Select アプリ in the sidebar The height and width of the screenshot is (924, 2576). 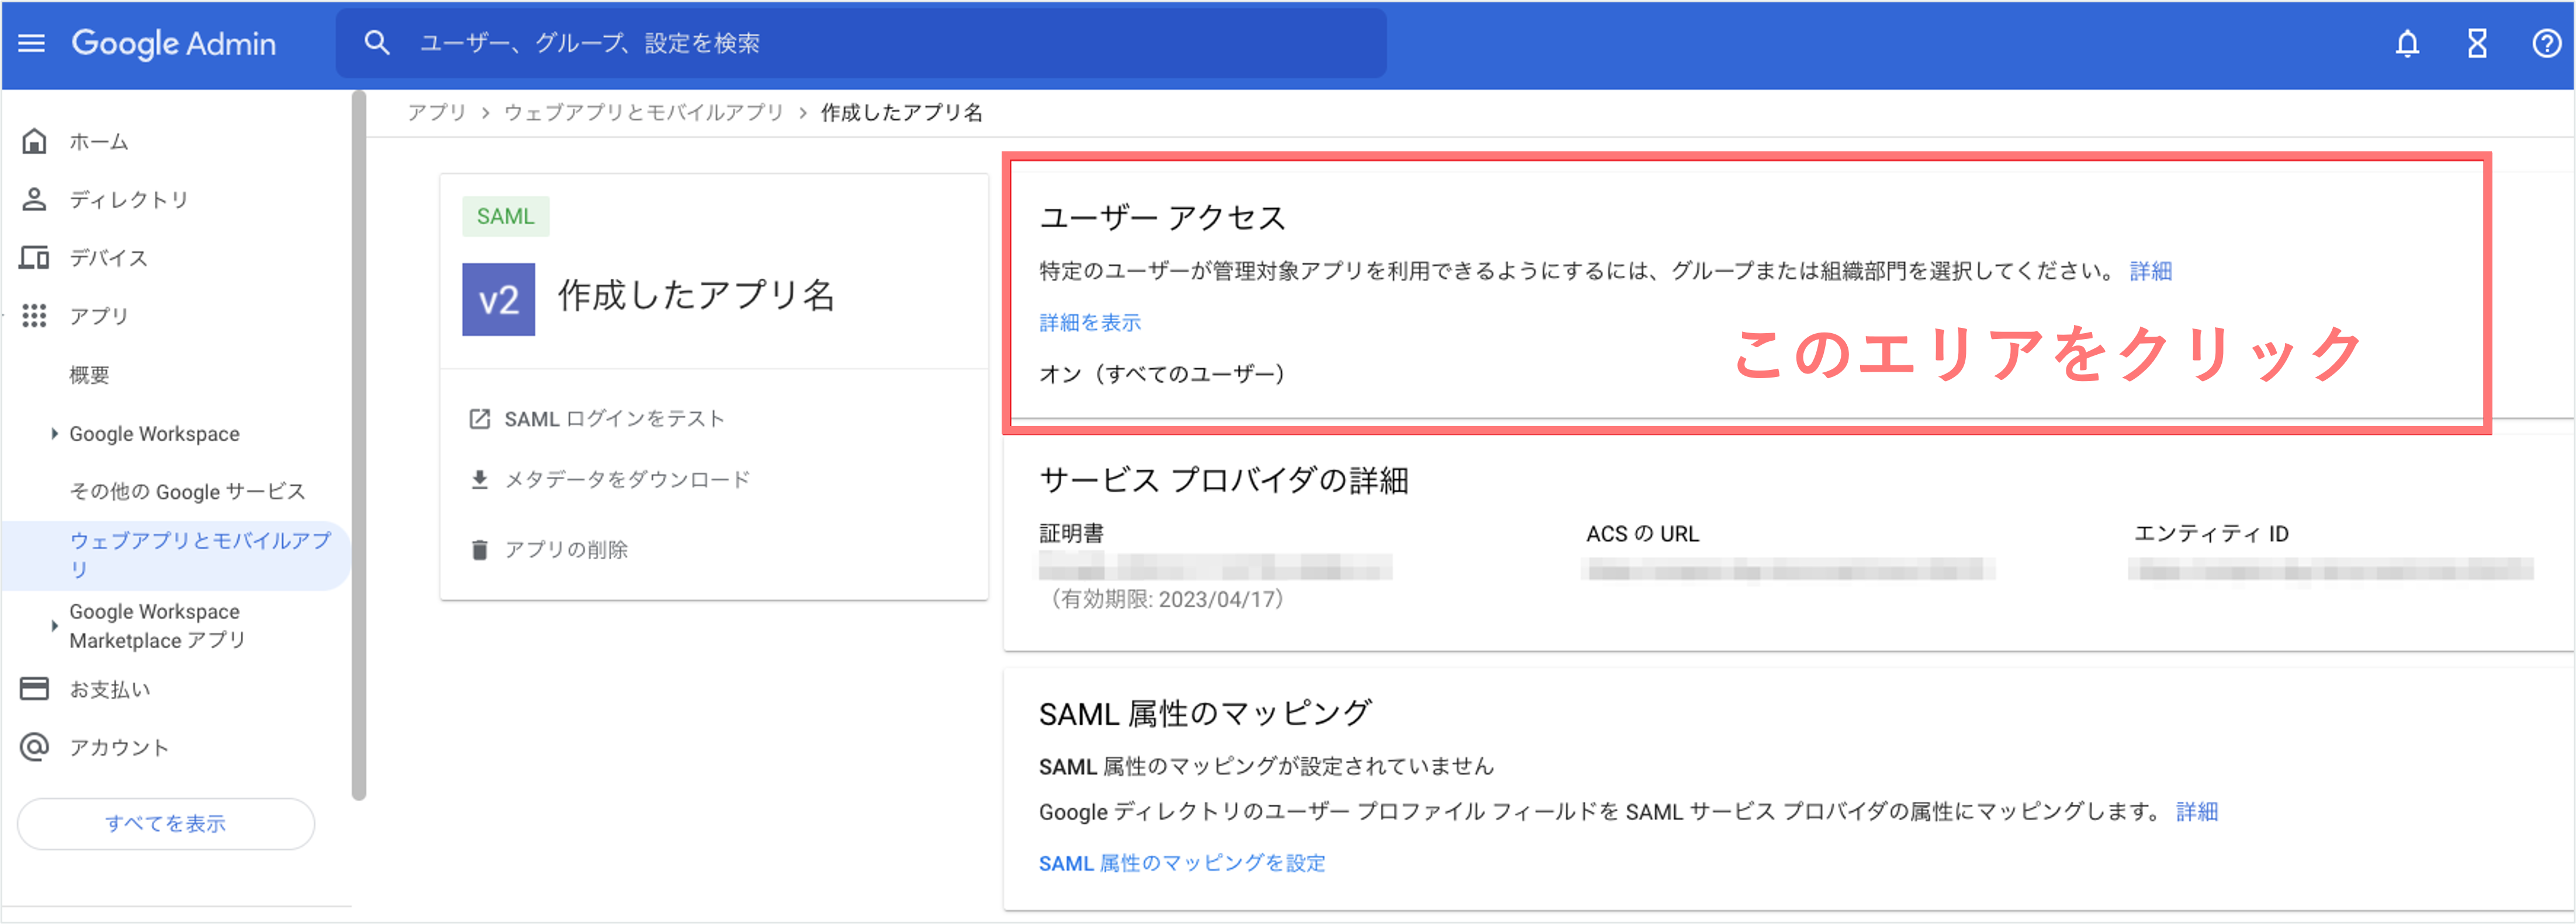99,316
